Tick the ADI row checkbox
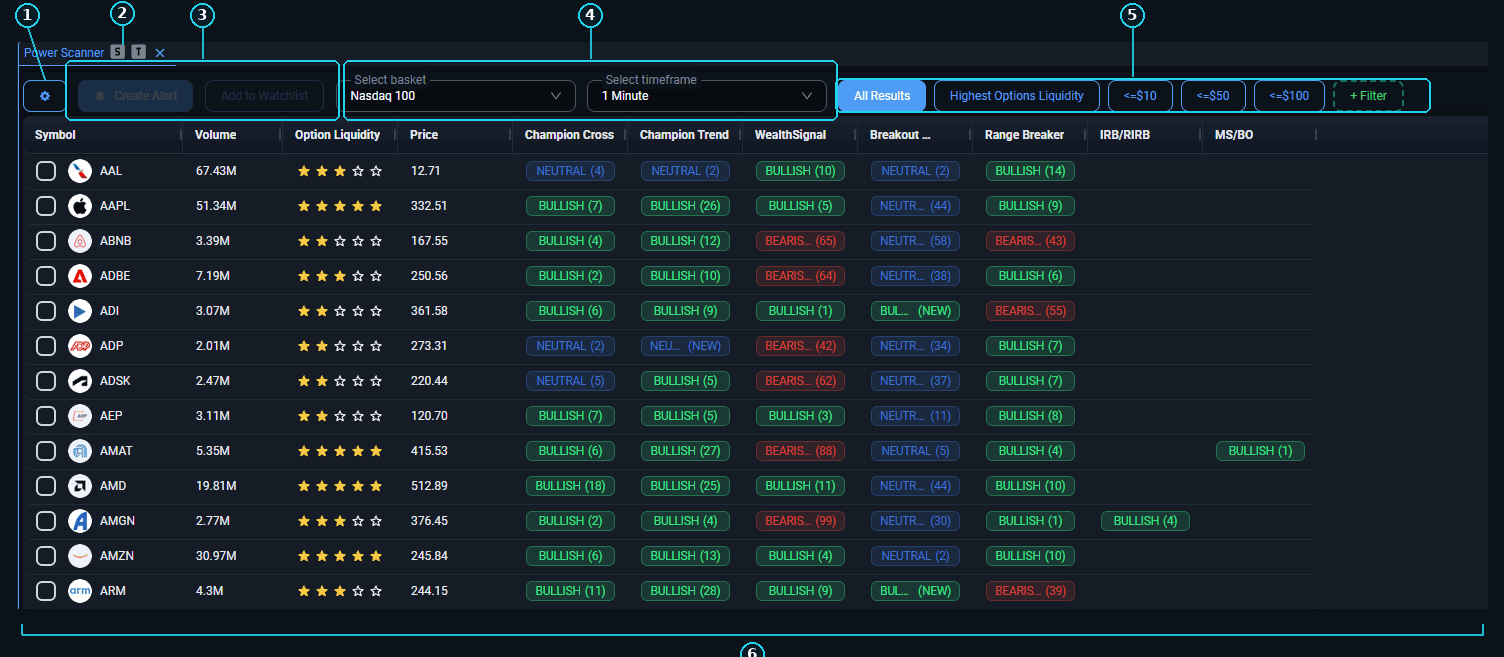Screen dimensions: 1504x657 tap(46, 311)
